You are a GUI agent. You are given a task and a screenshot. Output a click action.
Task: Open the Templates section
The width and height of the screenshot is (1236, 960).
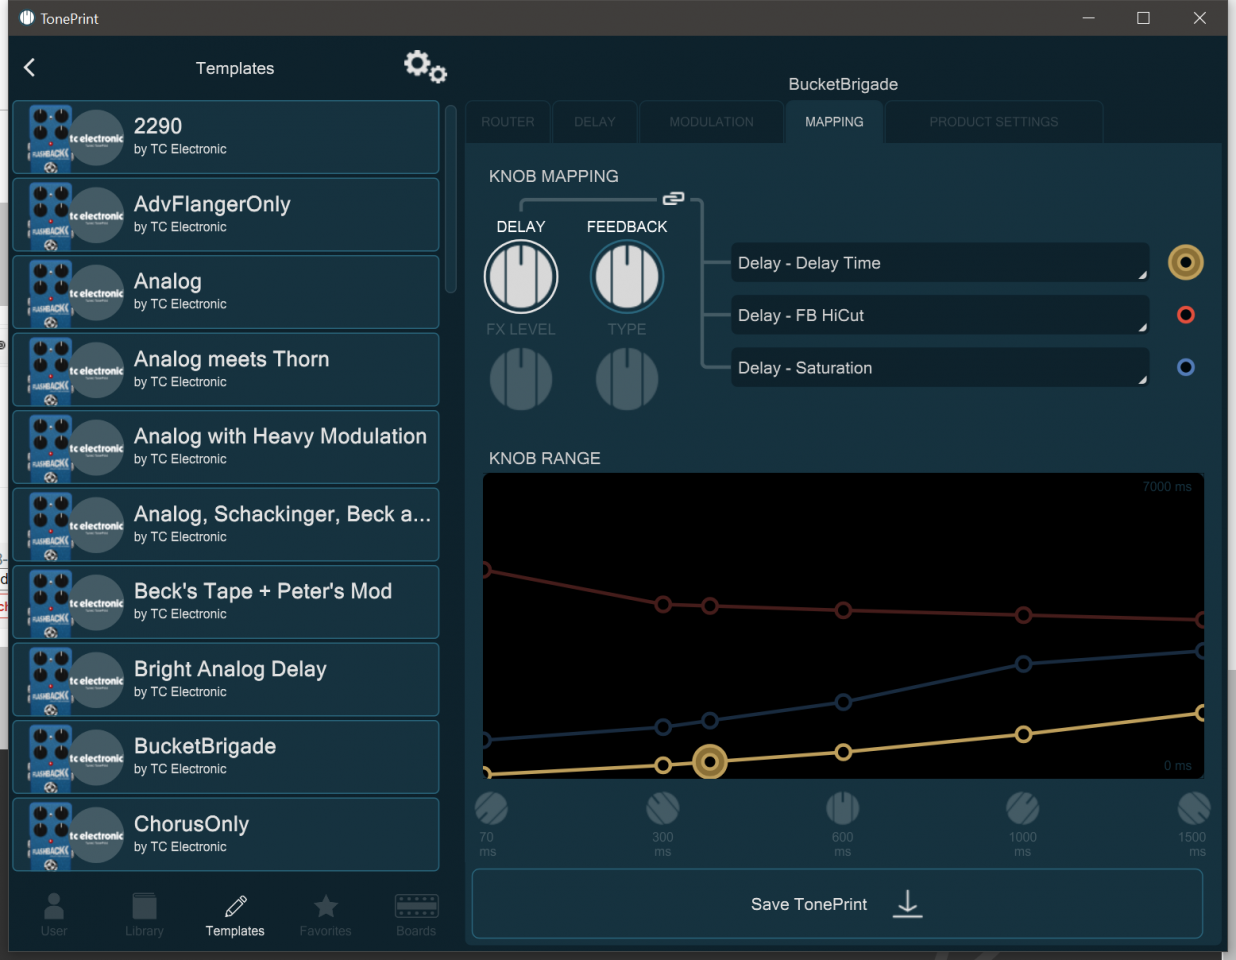tap(235, 915)
